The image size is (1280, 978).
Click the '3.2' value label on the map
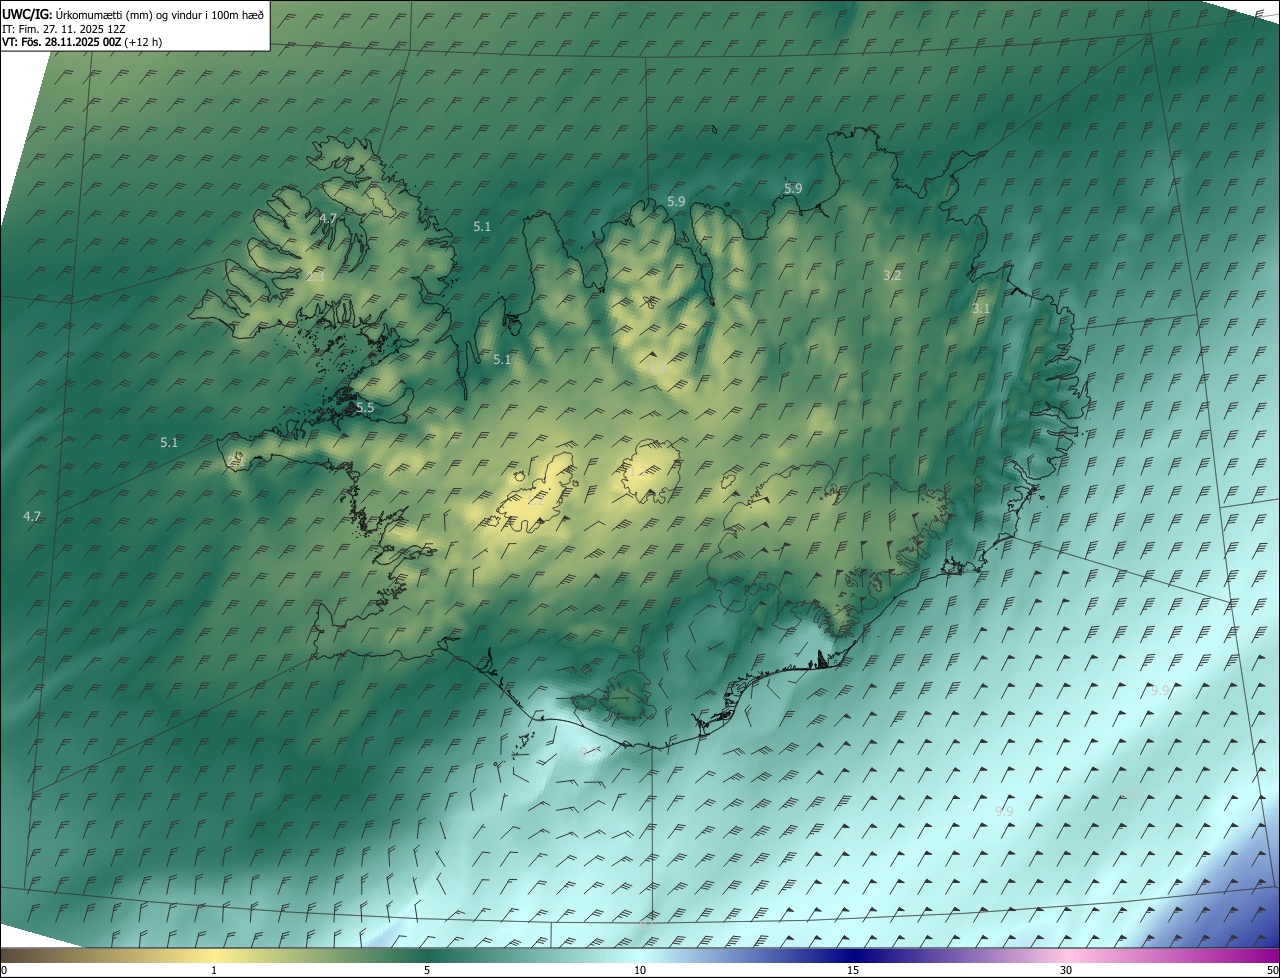[893, 275]
